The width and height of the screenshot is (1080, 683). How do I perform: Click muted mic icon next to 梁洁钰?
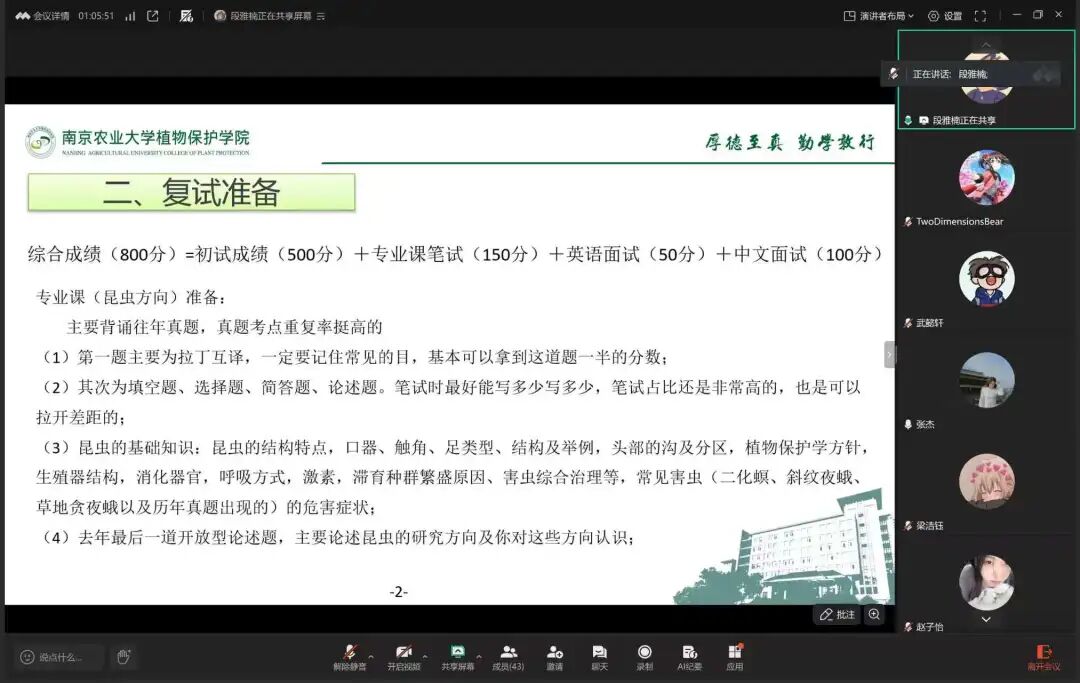(908, 525)
